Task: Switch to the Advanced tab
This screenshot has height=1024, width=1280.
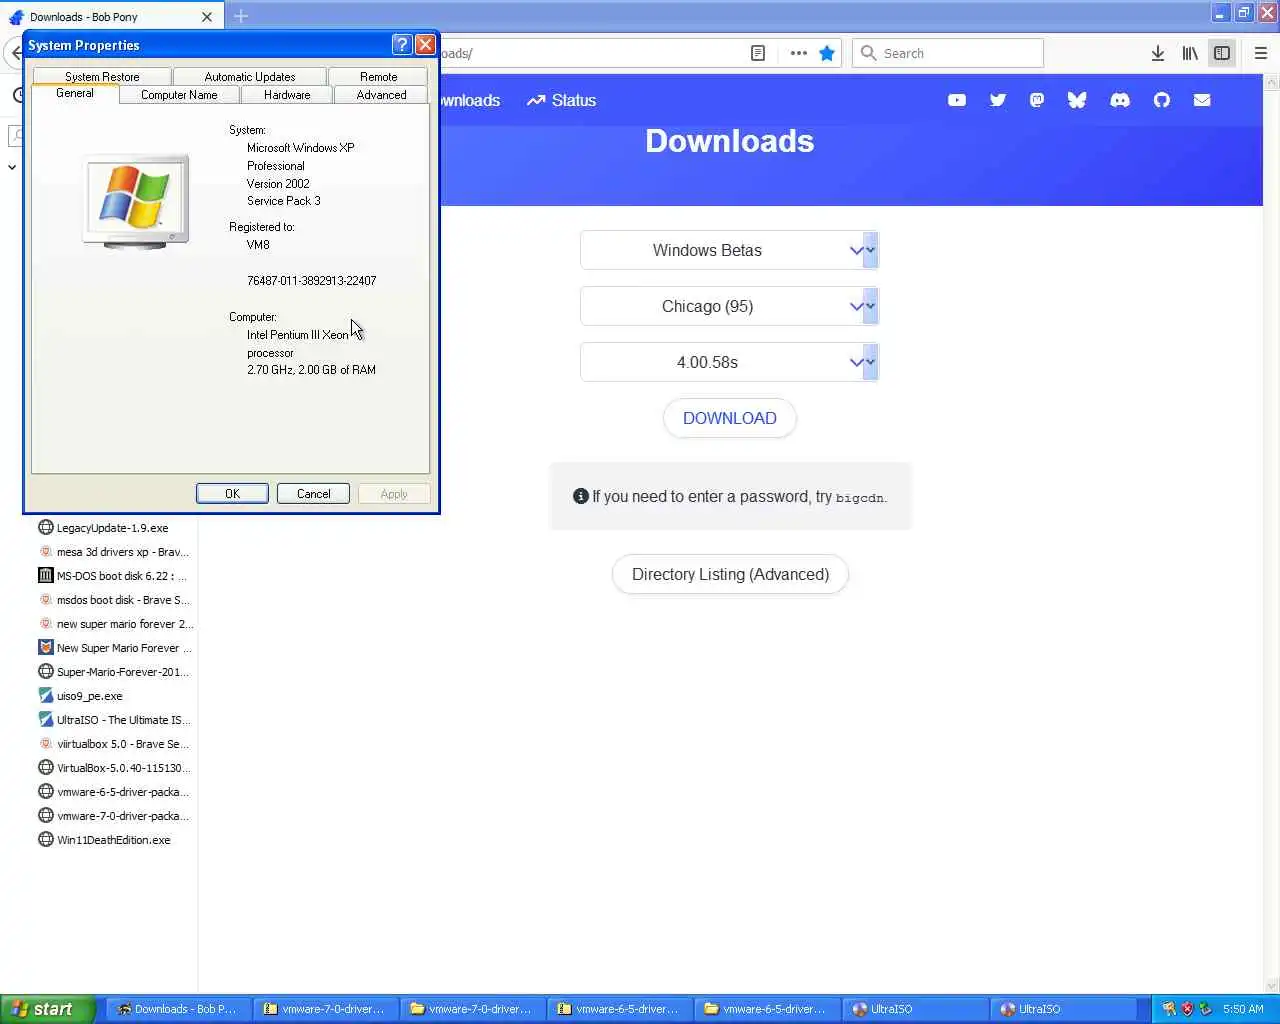Action: click(381, 95)
